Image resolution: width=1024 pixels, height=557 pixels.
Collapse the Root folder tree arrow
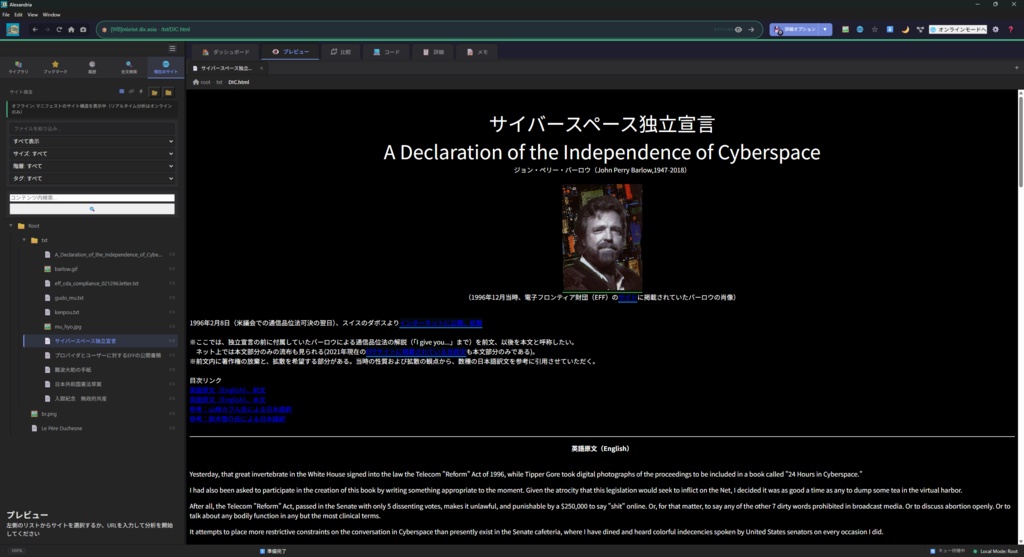click(10, 226)
